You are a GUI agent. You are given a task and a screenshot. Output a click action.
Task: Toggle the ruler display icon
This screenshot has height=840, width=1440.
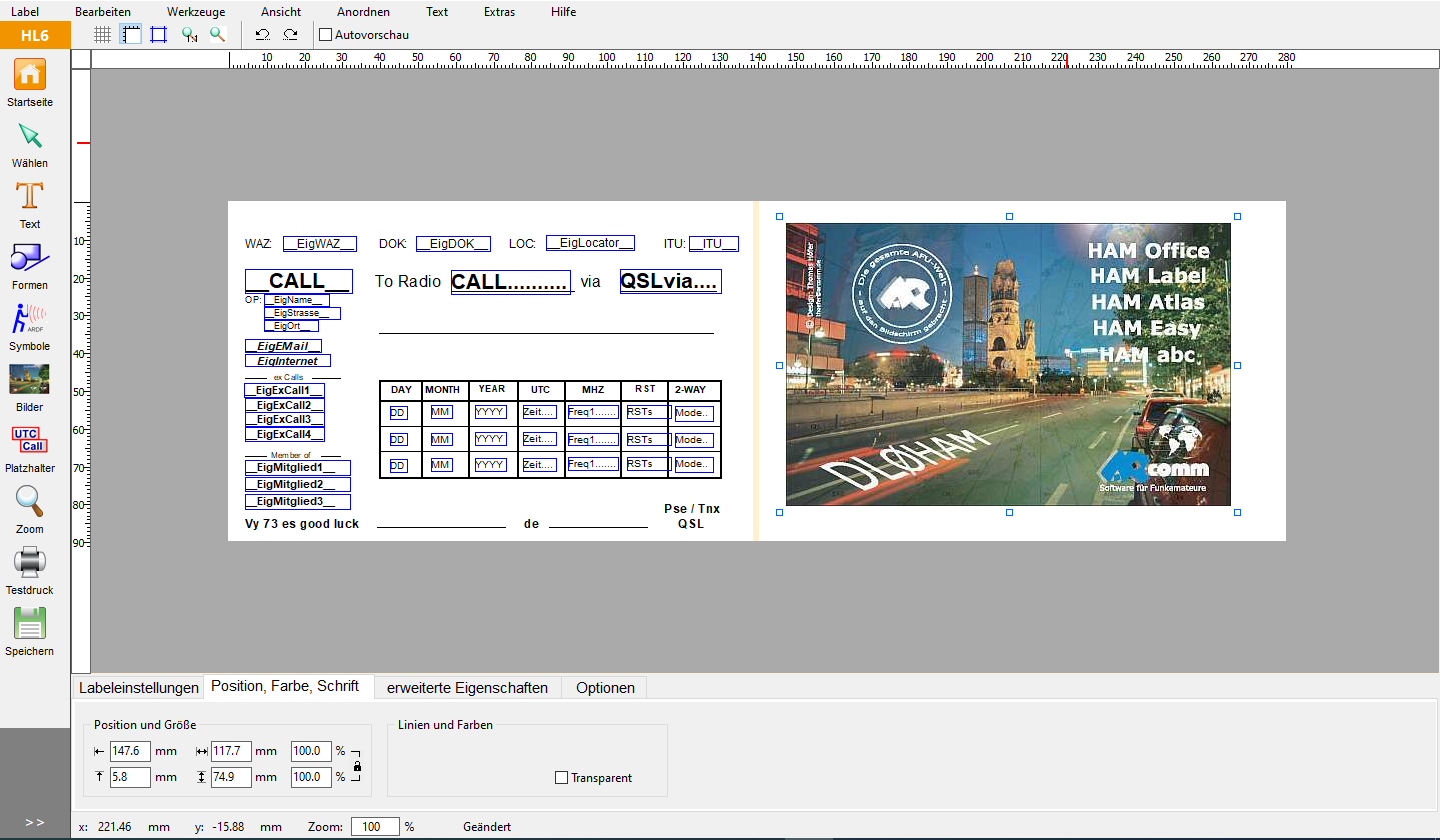click(x=130, y=34)
